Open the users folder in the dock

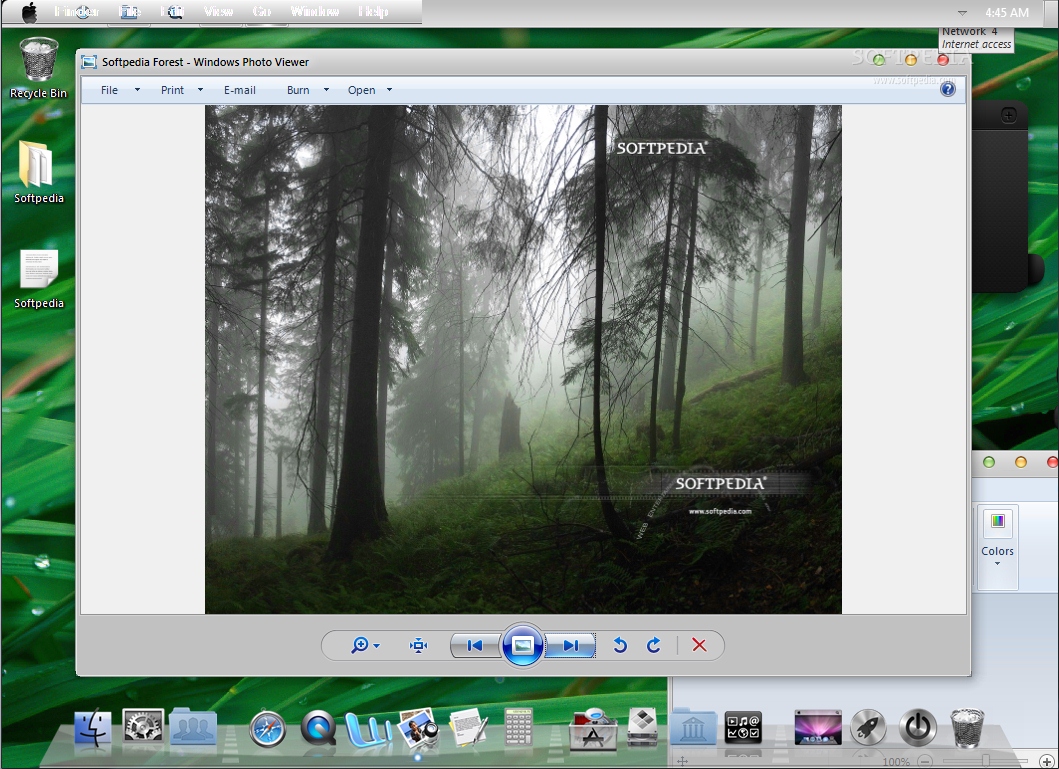pyautogui.click(x=193, y=726)
